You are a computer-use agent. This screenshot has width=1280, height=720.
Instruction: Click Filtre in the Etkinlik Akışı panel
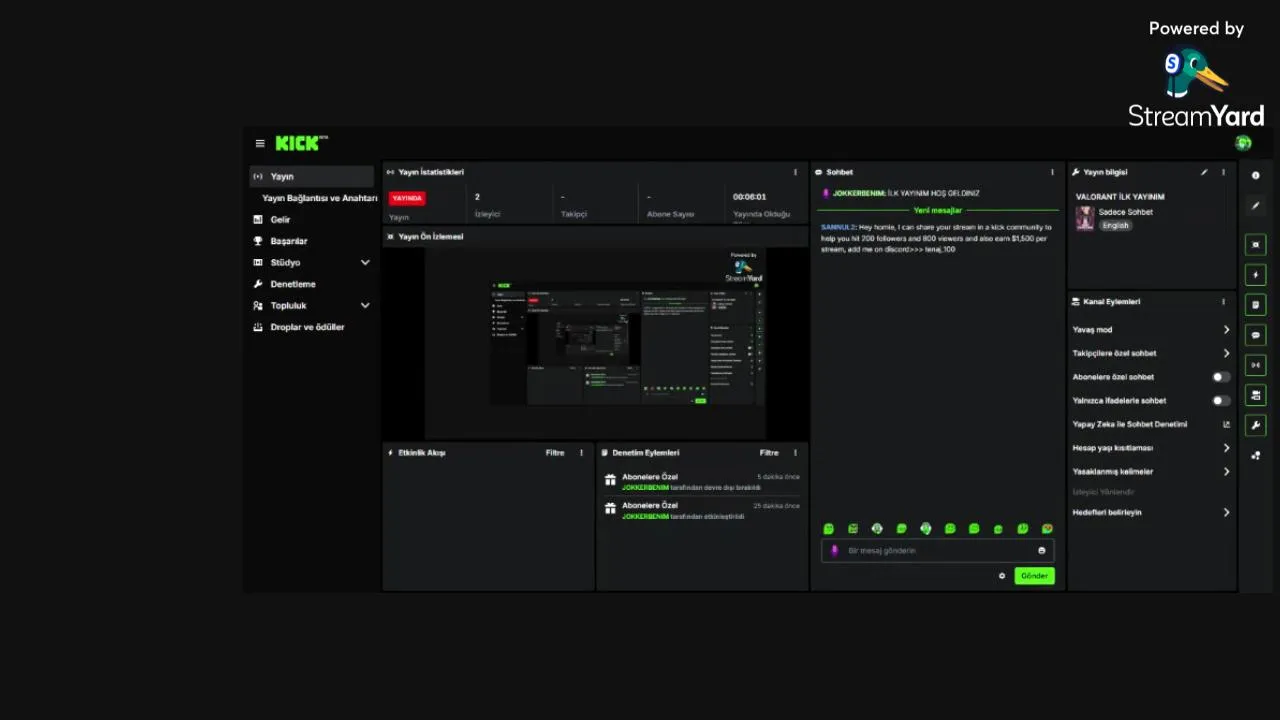[555, 453]
